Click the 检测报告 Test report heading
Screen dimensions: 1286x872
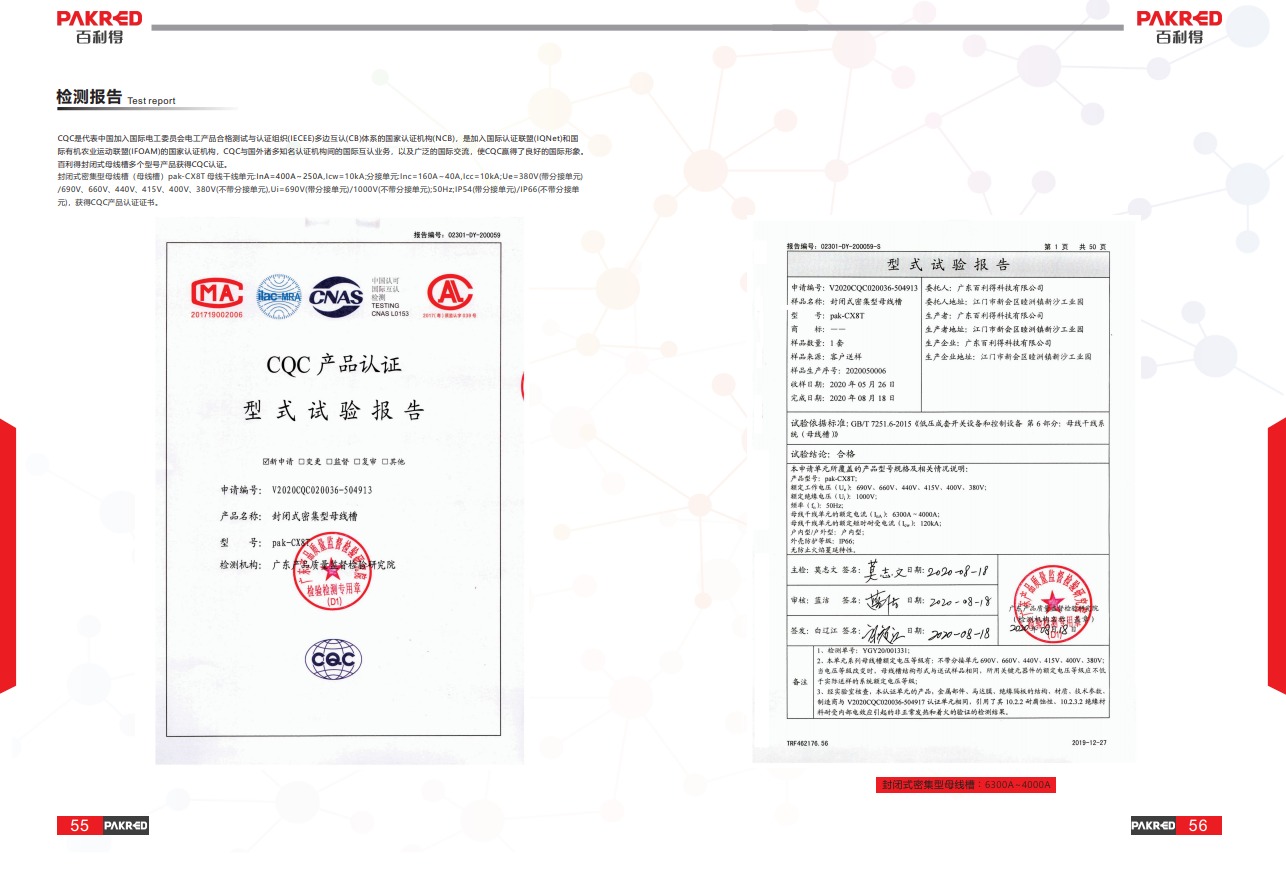[116, 98]
